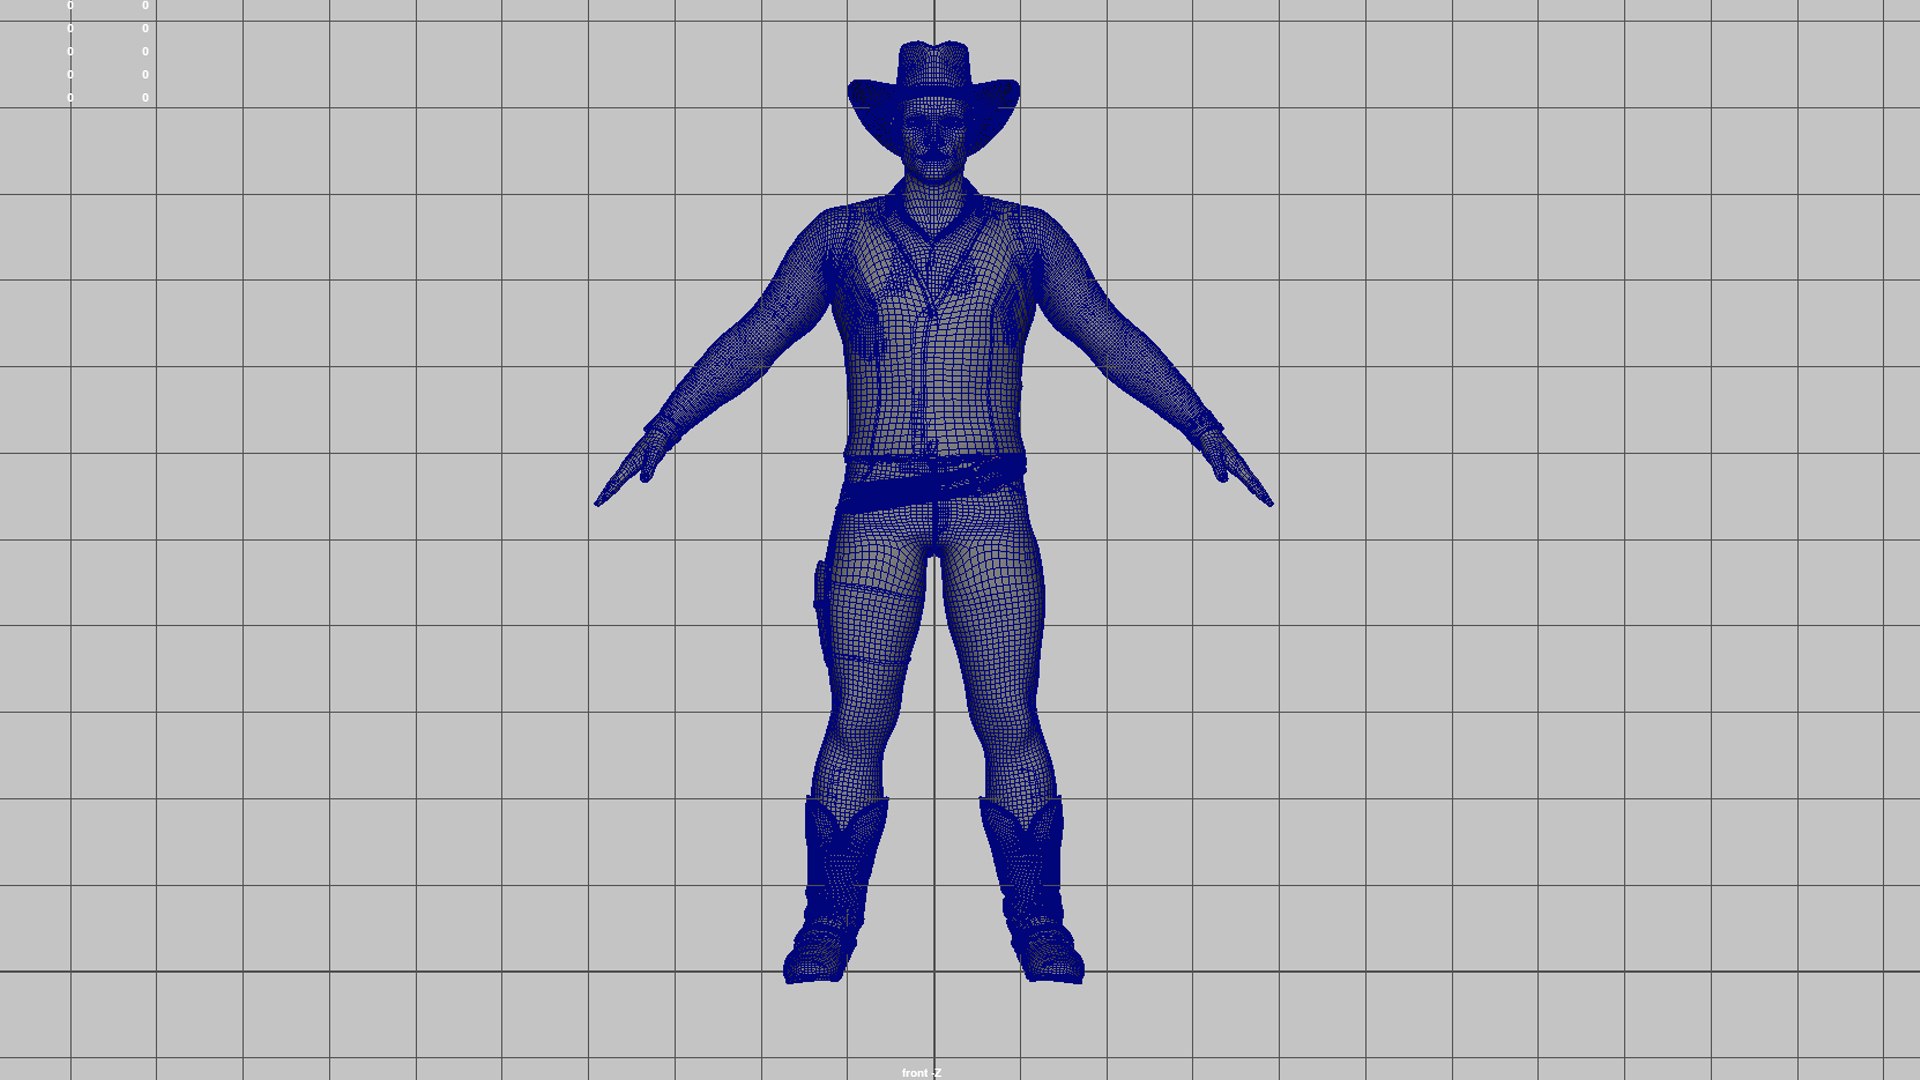The image size is (1920, 1080).
Task: Select the belt mesh at the waist
Action: (x=933, y=483)
